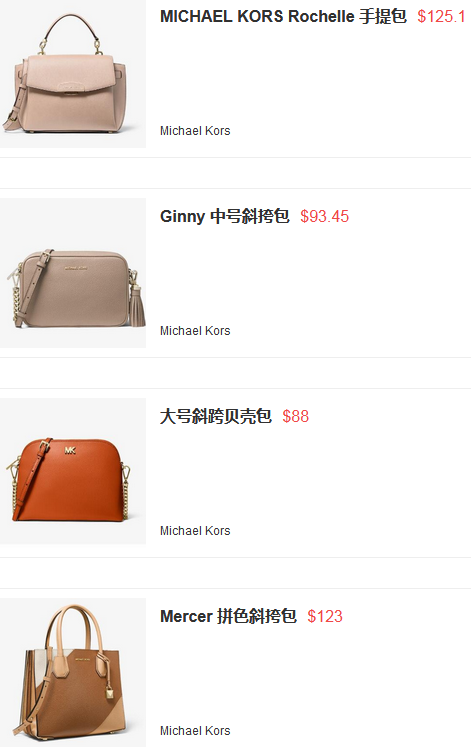
Task: Click Michael Kors brand under Ginny bag
Action: (195, 331)
